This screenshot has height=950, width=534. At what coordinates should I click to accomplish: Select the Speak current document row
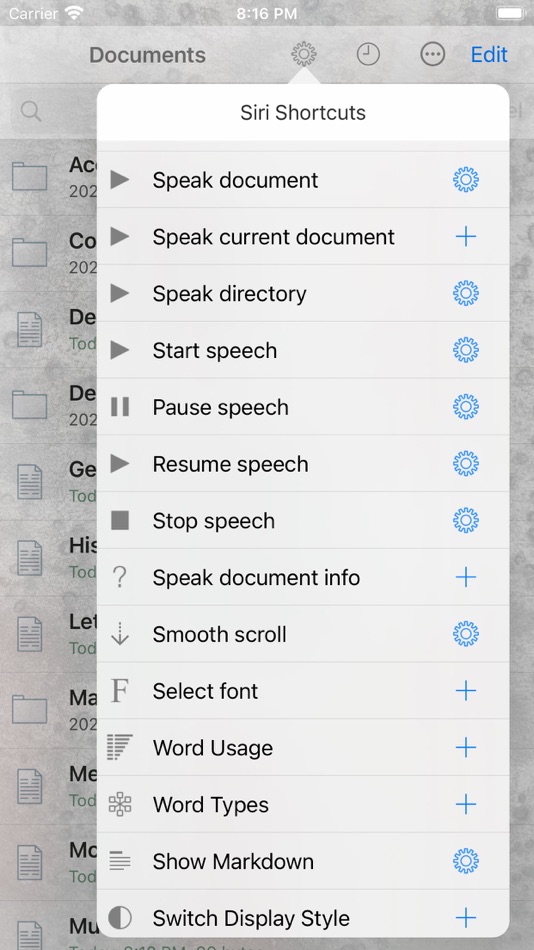[x=303, y=237]
